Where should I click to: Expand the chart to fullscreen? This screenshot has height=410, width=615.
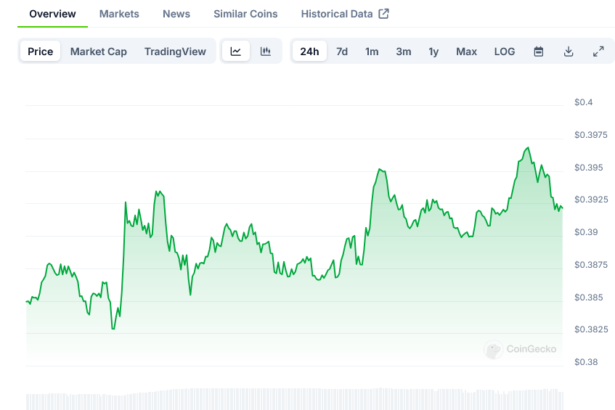pyautogui.click(x=598, y=51)
